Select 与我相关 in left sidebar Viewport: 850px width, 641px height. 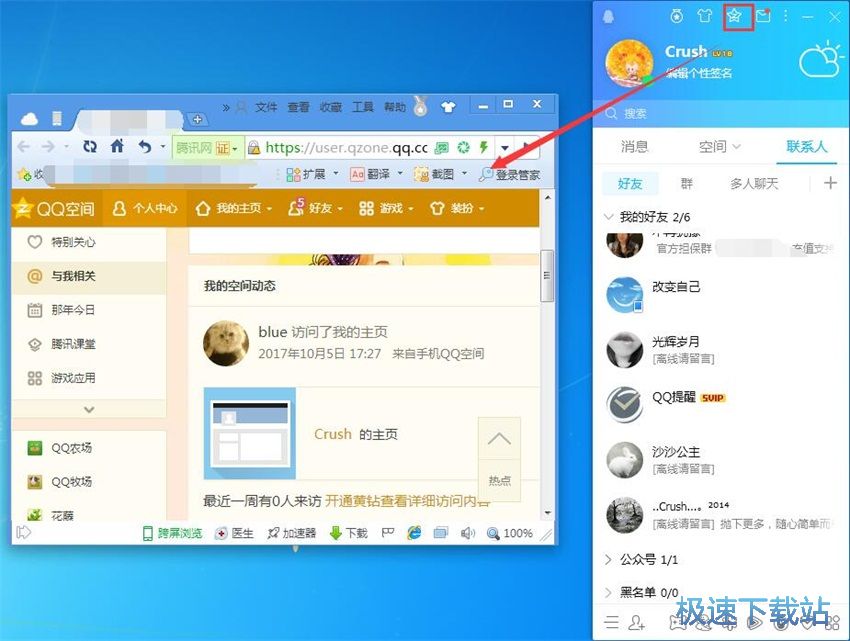click(x=89, y=276)
